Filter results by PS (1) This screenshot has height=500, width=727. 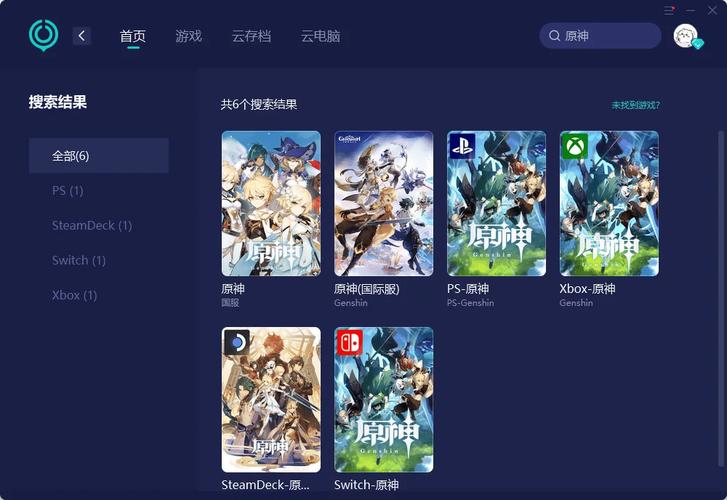[x=68, y=190]
